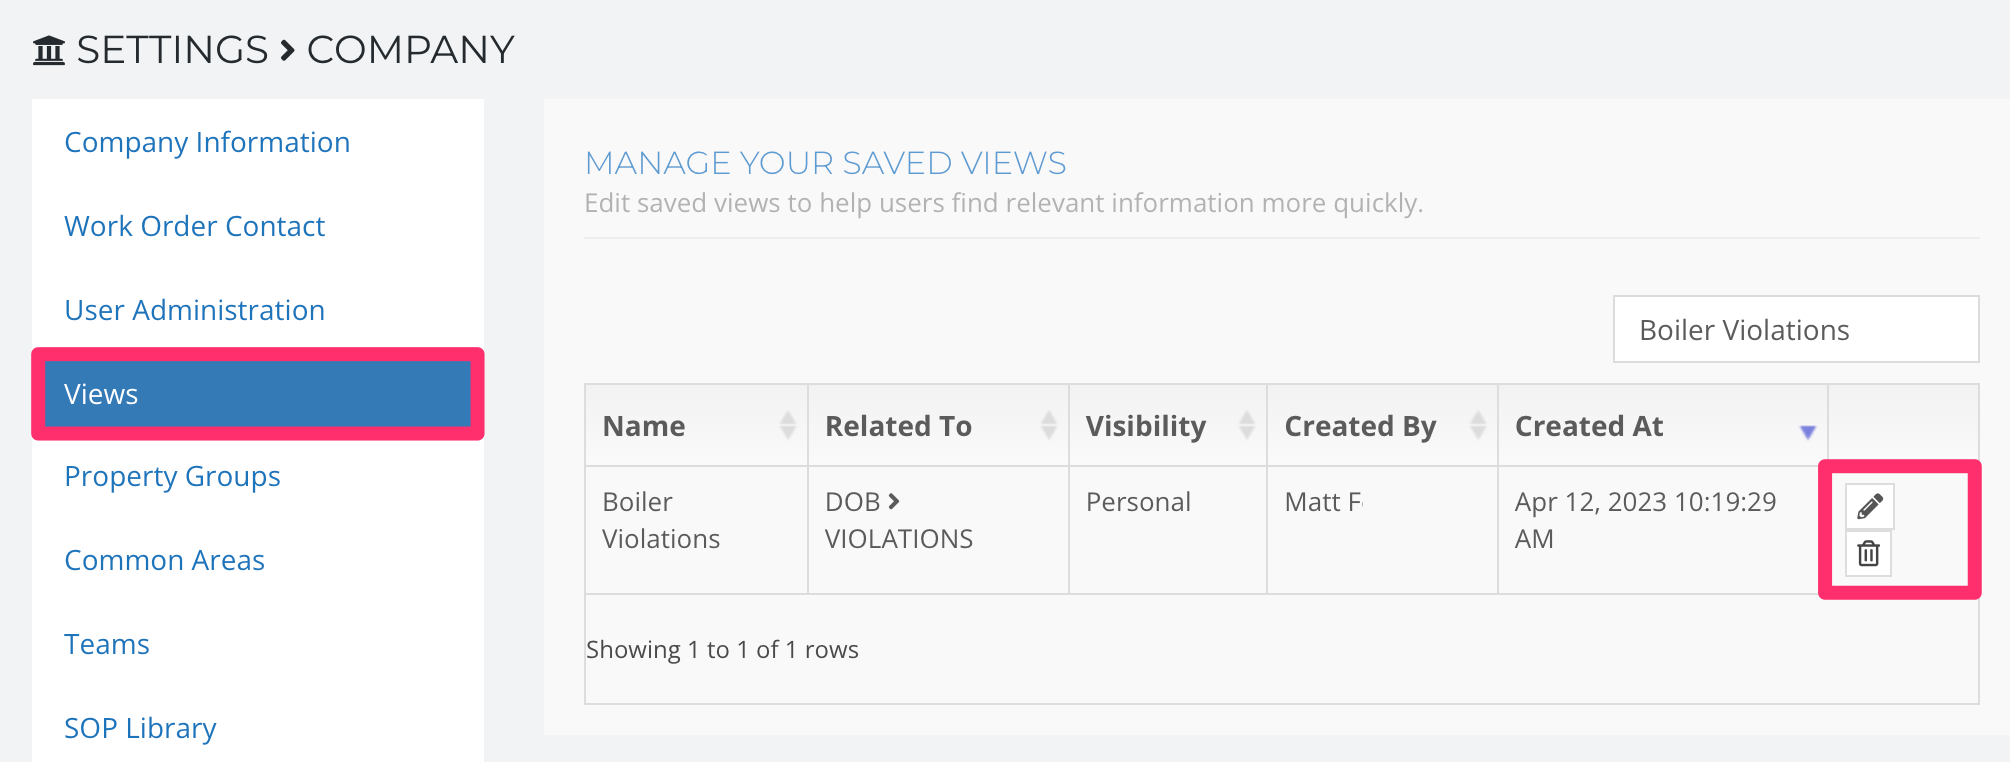Open Work Order Contact settings
The image size is (2010, 762).
click(194, 226)
